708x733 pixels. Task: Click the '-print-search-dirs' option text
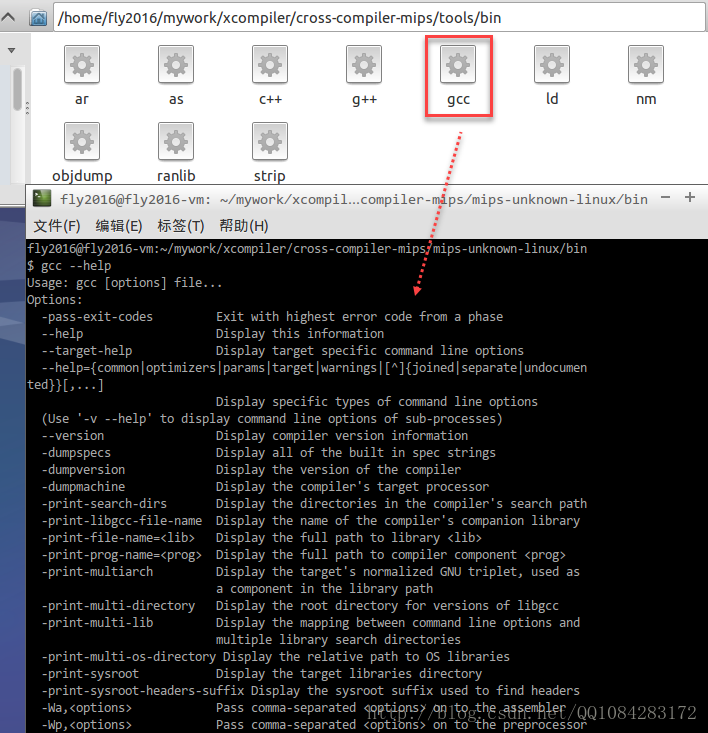104,503
